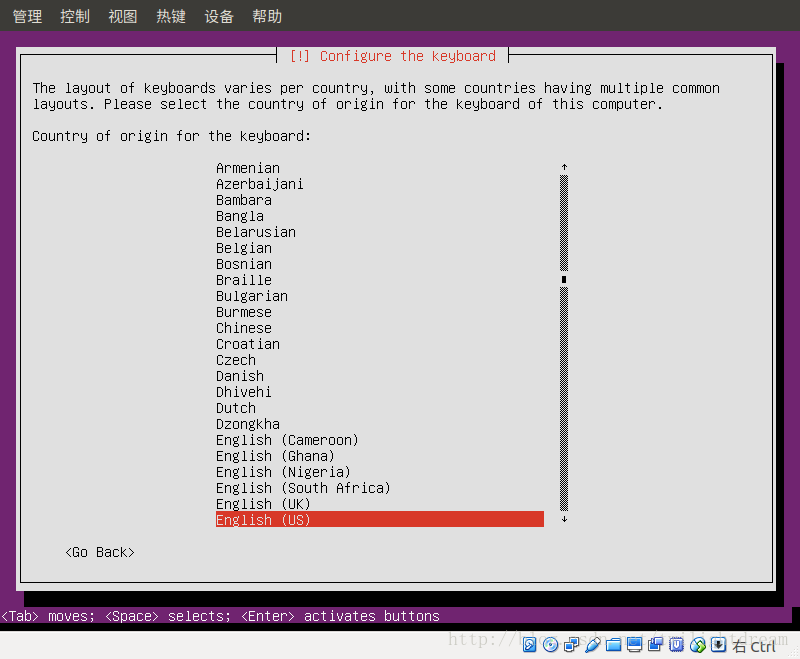Viewport: 800px width, 659px height.
Task: Open the 设备 menu
Action: (x=218, y=15)
